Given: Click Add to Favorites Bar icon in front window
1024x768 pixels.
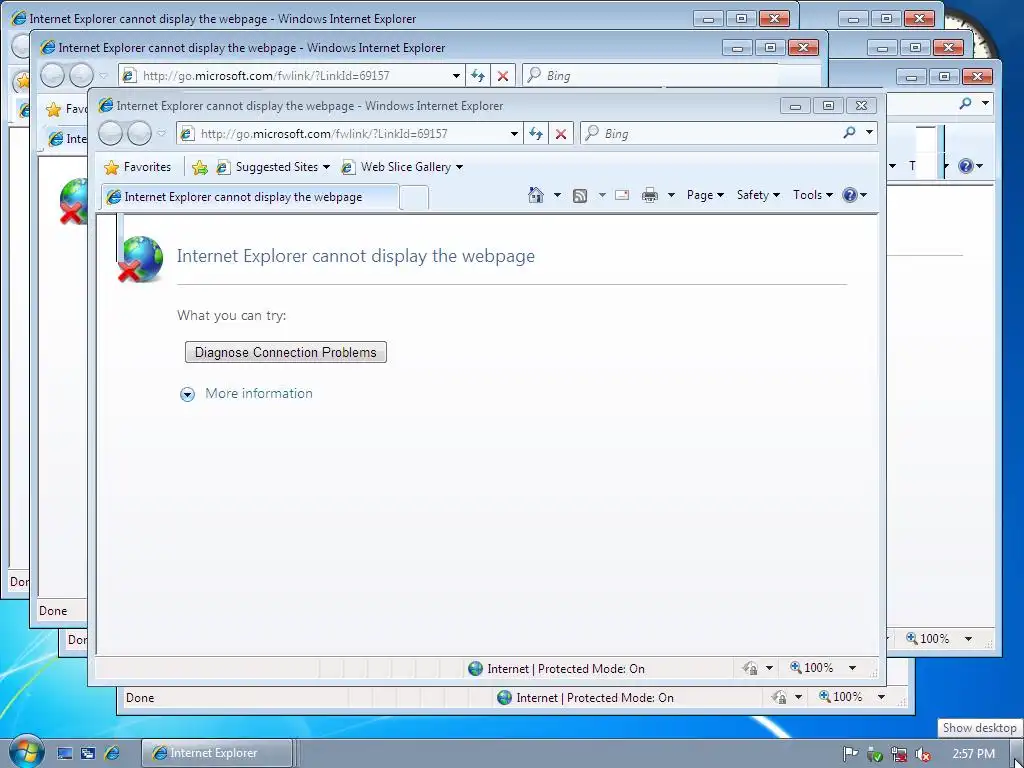Looking at the screenshot, I should 200,167.
